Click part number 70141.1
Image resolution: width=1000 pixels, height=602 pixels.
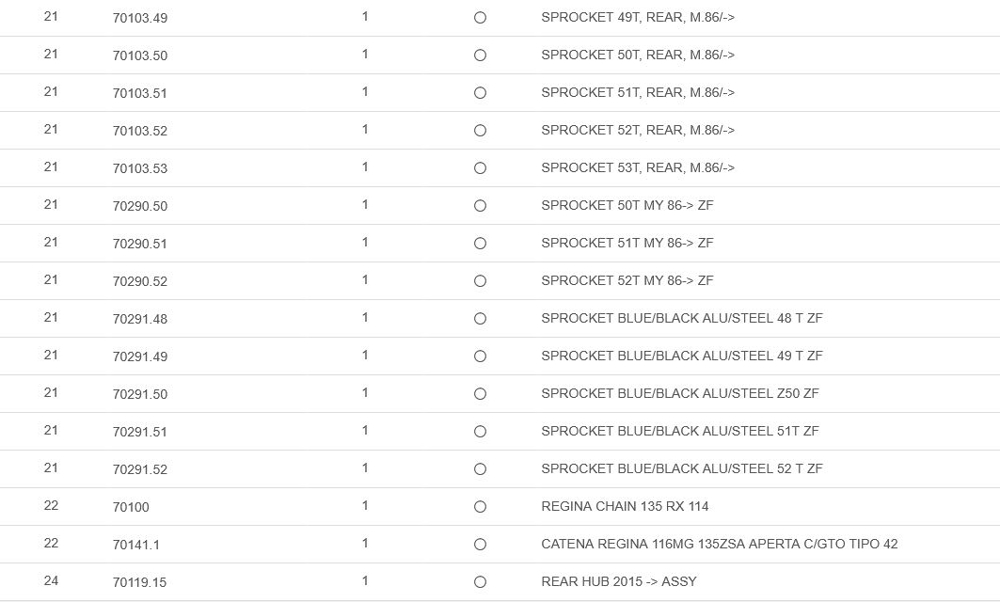click(x=136, y=545)
